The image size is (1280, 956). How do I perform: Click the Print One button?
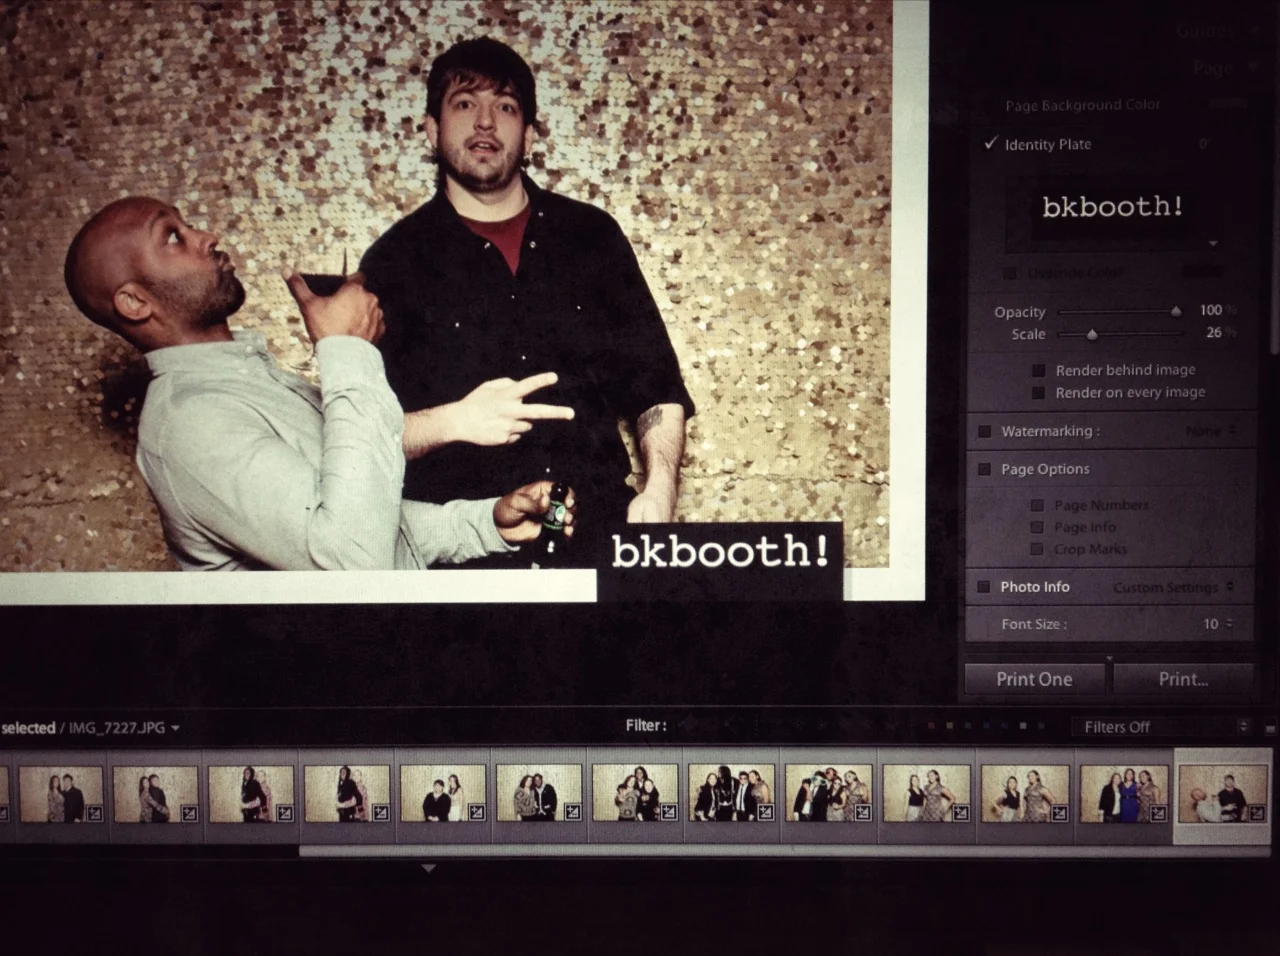1034,679
